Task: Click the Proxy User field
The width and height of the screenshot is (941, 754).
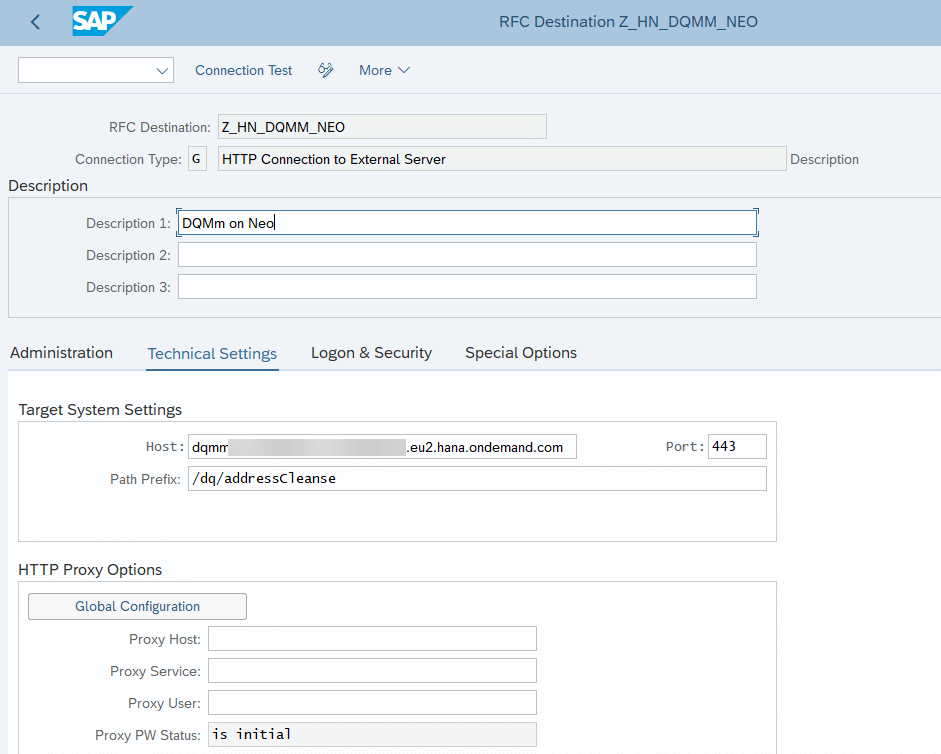Action: click(372, 702)
